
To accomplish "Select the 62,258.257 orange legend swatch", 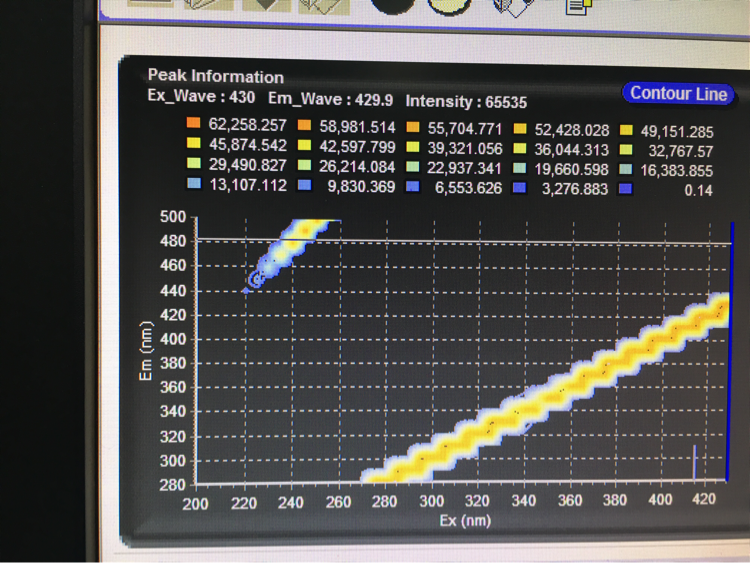I will (x=194, y=123).
